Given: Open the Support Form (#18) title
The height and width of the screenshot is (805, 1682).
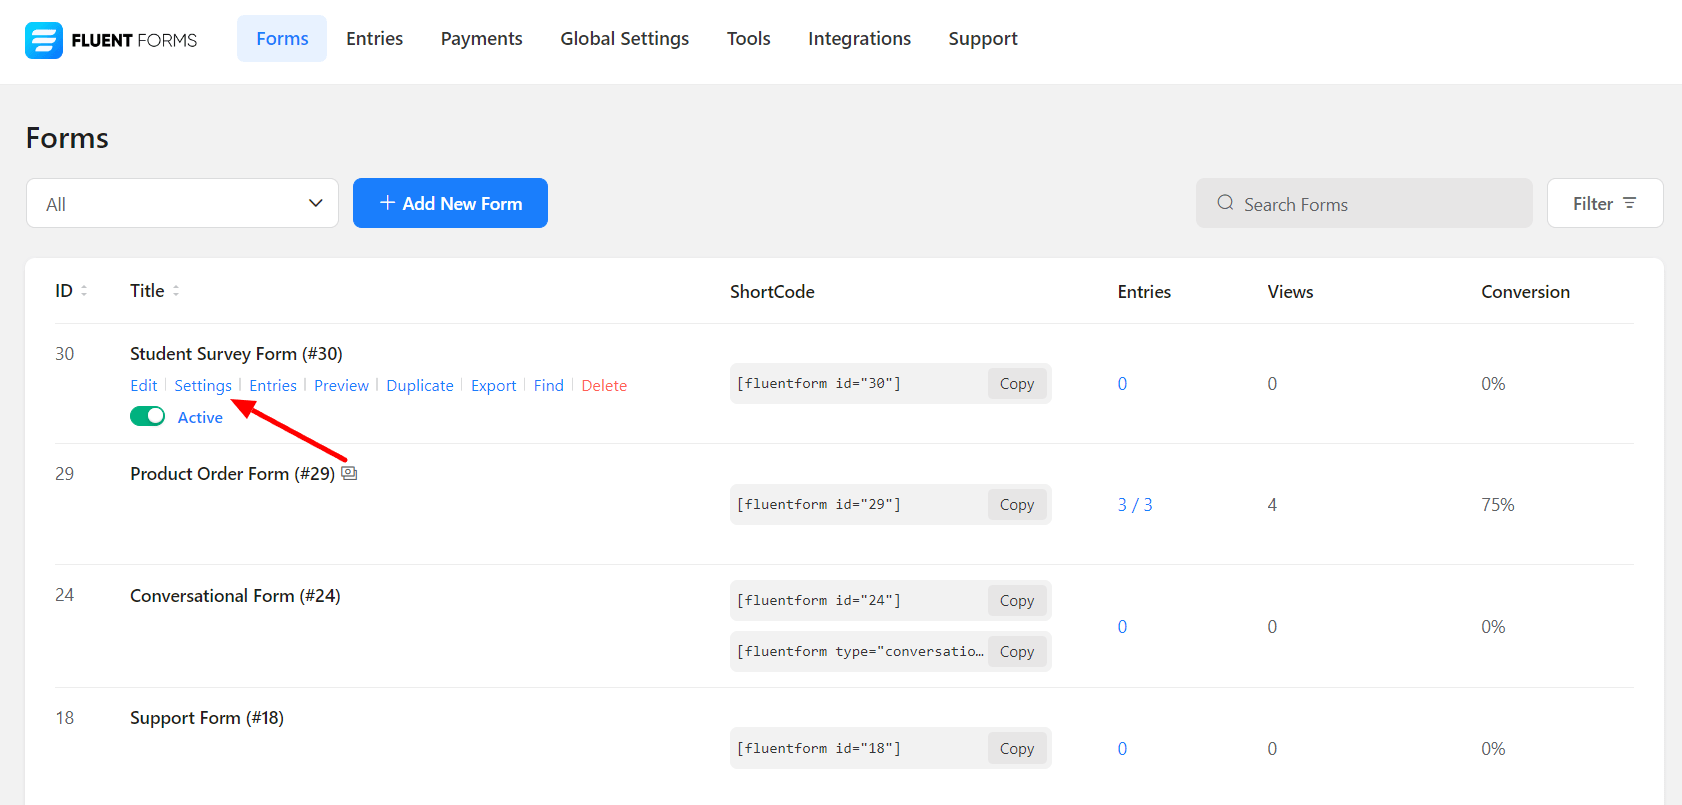Looking at the screenshot, I should [x=207, y=718].
